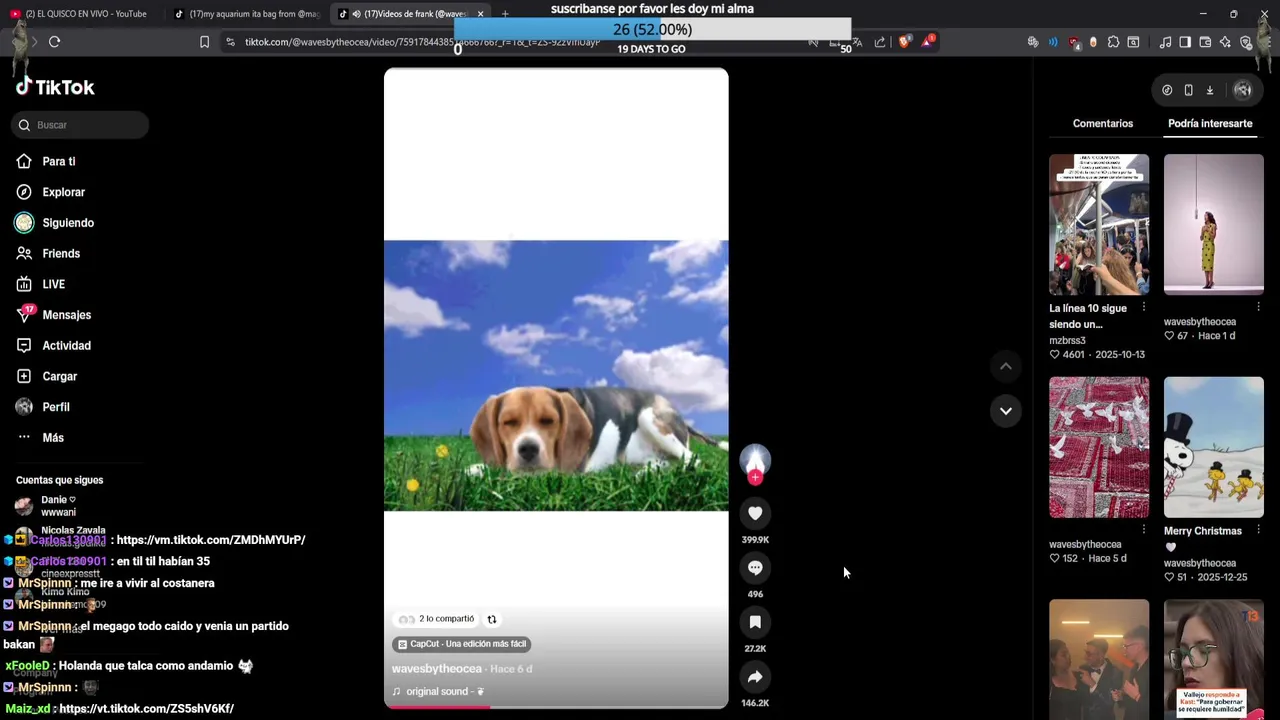Follow creator via avatar plus button
This screenshot has width=1280, height=720.
pyautogui.click(x=755, y=478)
